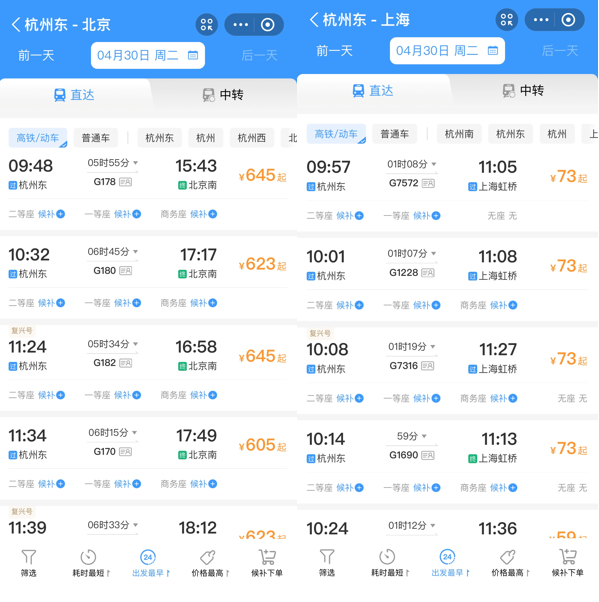
Task: Sort by 耗时最短 in left panel
Action: (91, 563)
